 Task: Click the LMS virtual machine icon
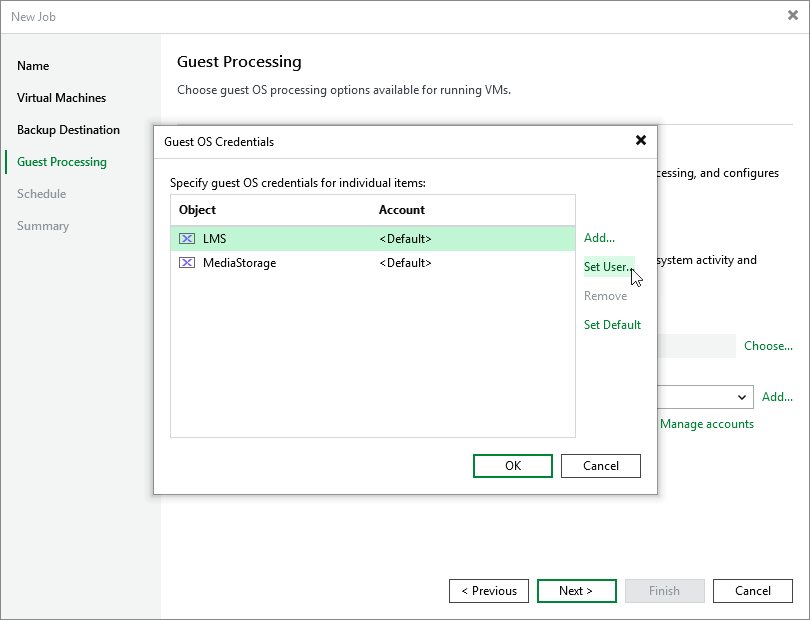[x=187, y=238]
